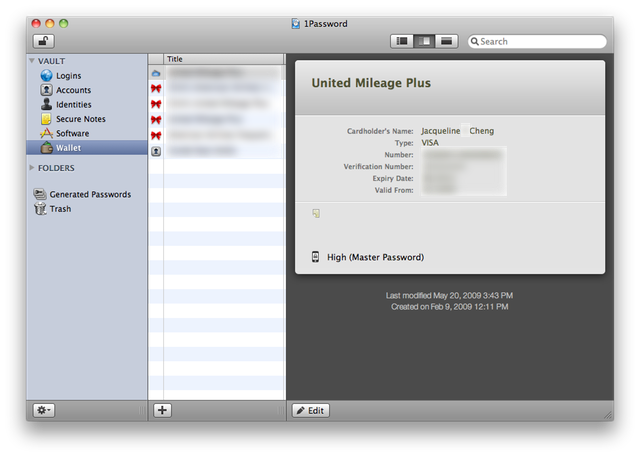Switch to split column view layout

click(x=424, y=41)
